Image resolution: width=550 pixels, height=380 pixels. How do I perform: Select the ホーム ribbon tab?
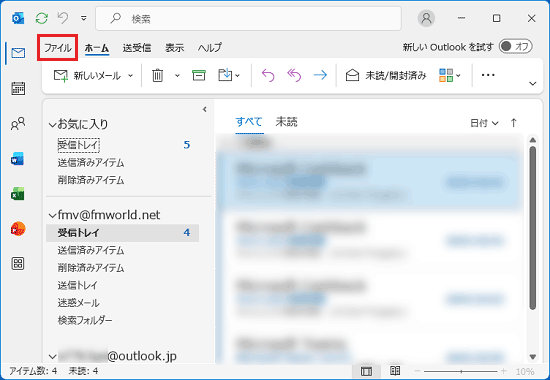click(x=97, y=47)
